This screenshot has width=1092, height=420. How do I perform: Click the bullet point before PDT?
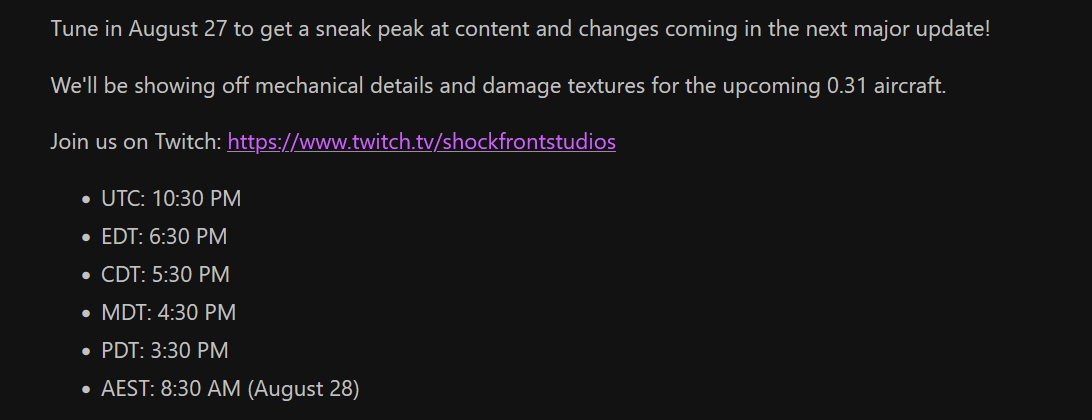87,352
